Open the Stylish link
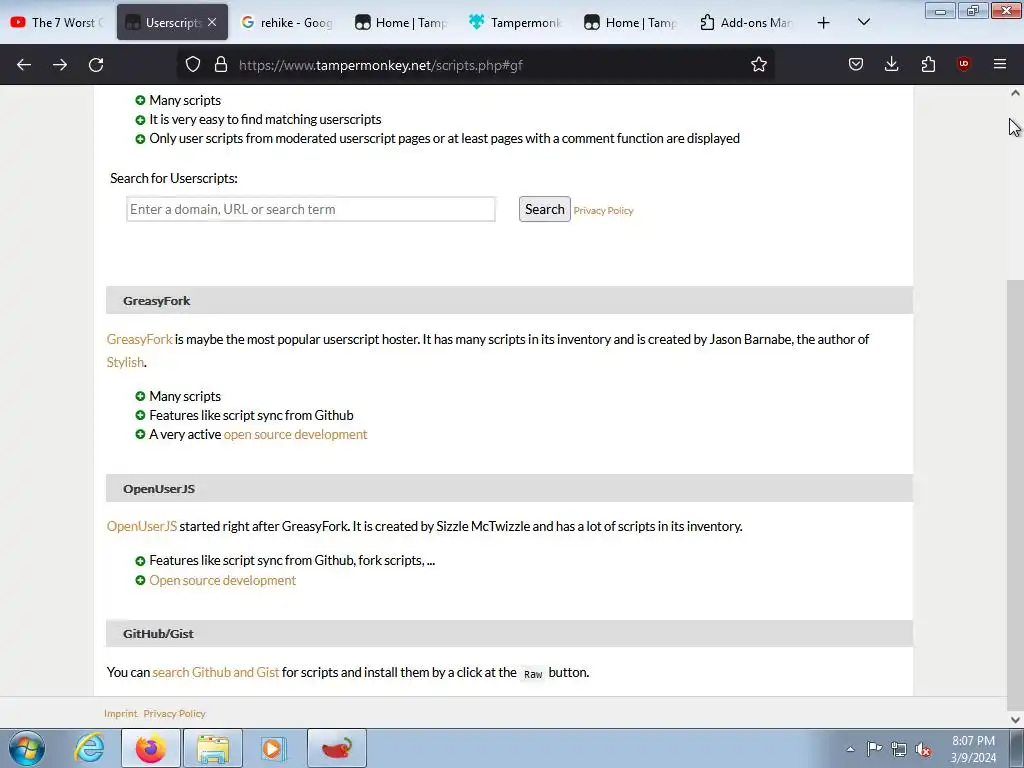1024x768 pixels. point(125,362)
